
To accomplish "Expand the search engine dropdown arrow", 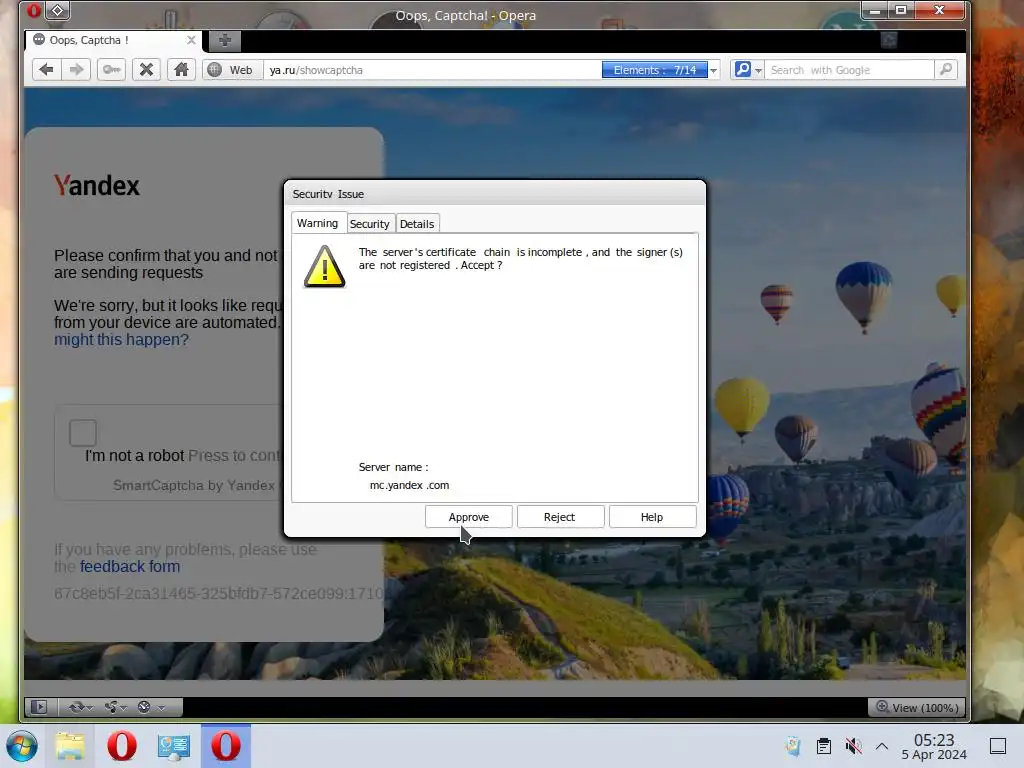I will (x=758, y=70).
